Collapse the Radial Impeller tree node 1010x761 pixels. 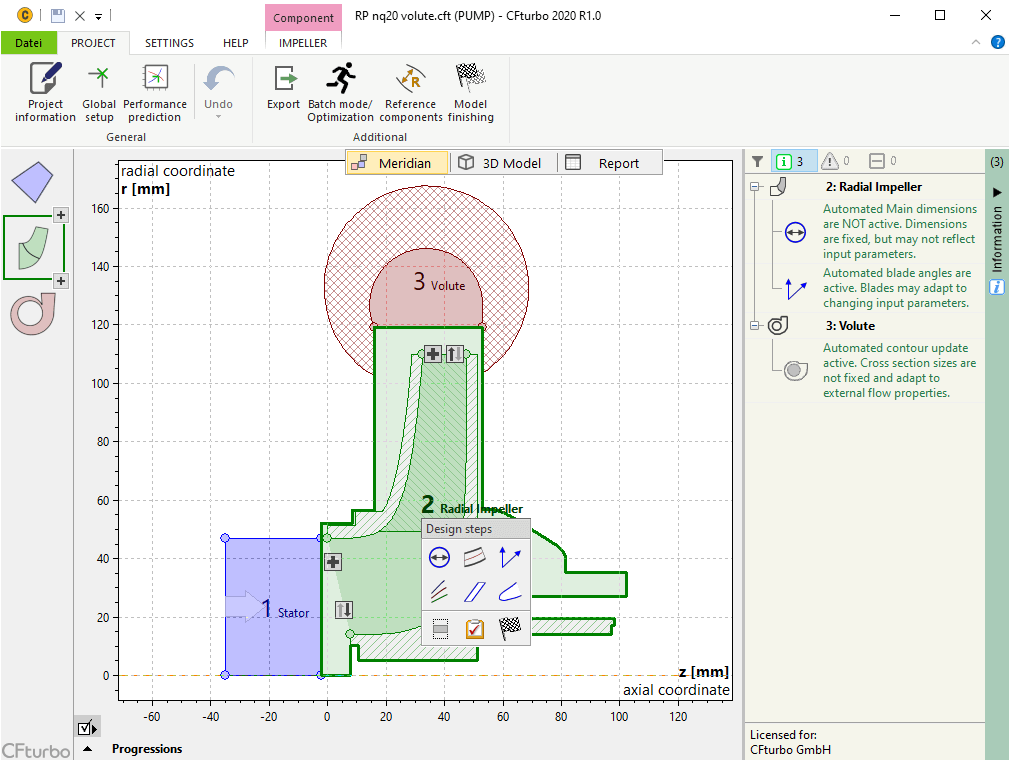click(x=754, y=187)
